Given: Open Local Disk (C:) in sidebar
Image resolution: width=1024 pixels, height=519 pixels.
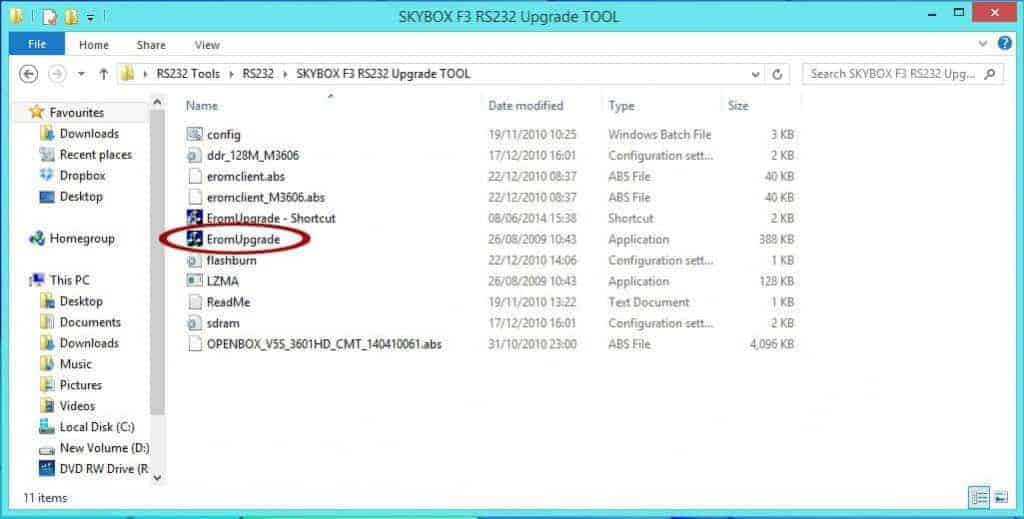Looking at the screenshot, I should 97,427.
